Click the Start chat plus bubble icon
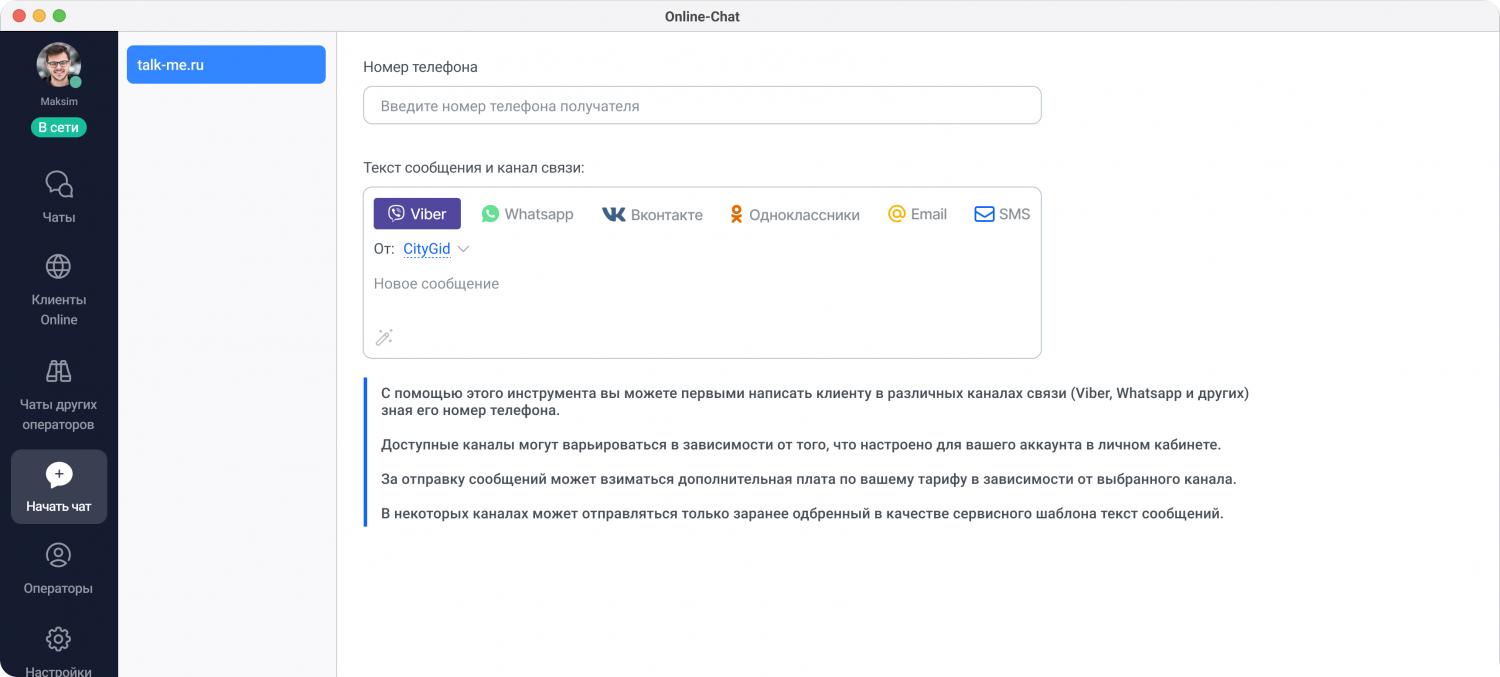Screen dimensions: 1500x677 point(59,475)
